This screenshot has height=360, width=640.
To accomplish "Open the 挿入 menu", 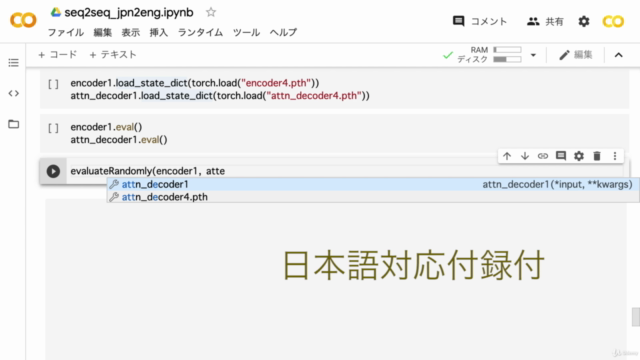I will click(x=158, y=32).
